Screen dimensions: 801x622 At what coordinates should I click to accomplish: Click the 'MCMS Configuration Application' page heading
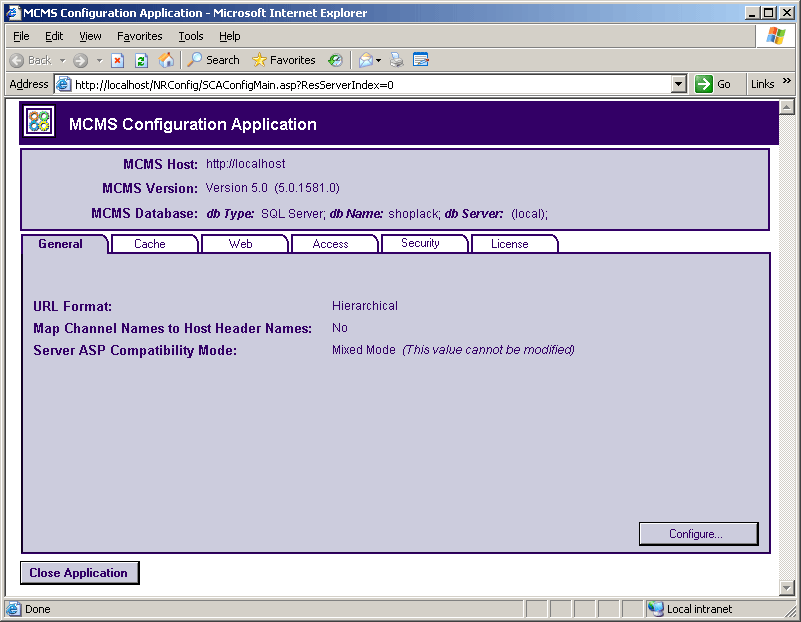193,124
